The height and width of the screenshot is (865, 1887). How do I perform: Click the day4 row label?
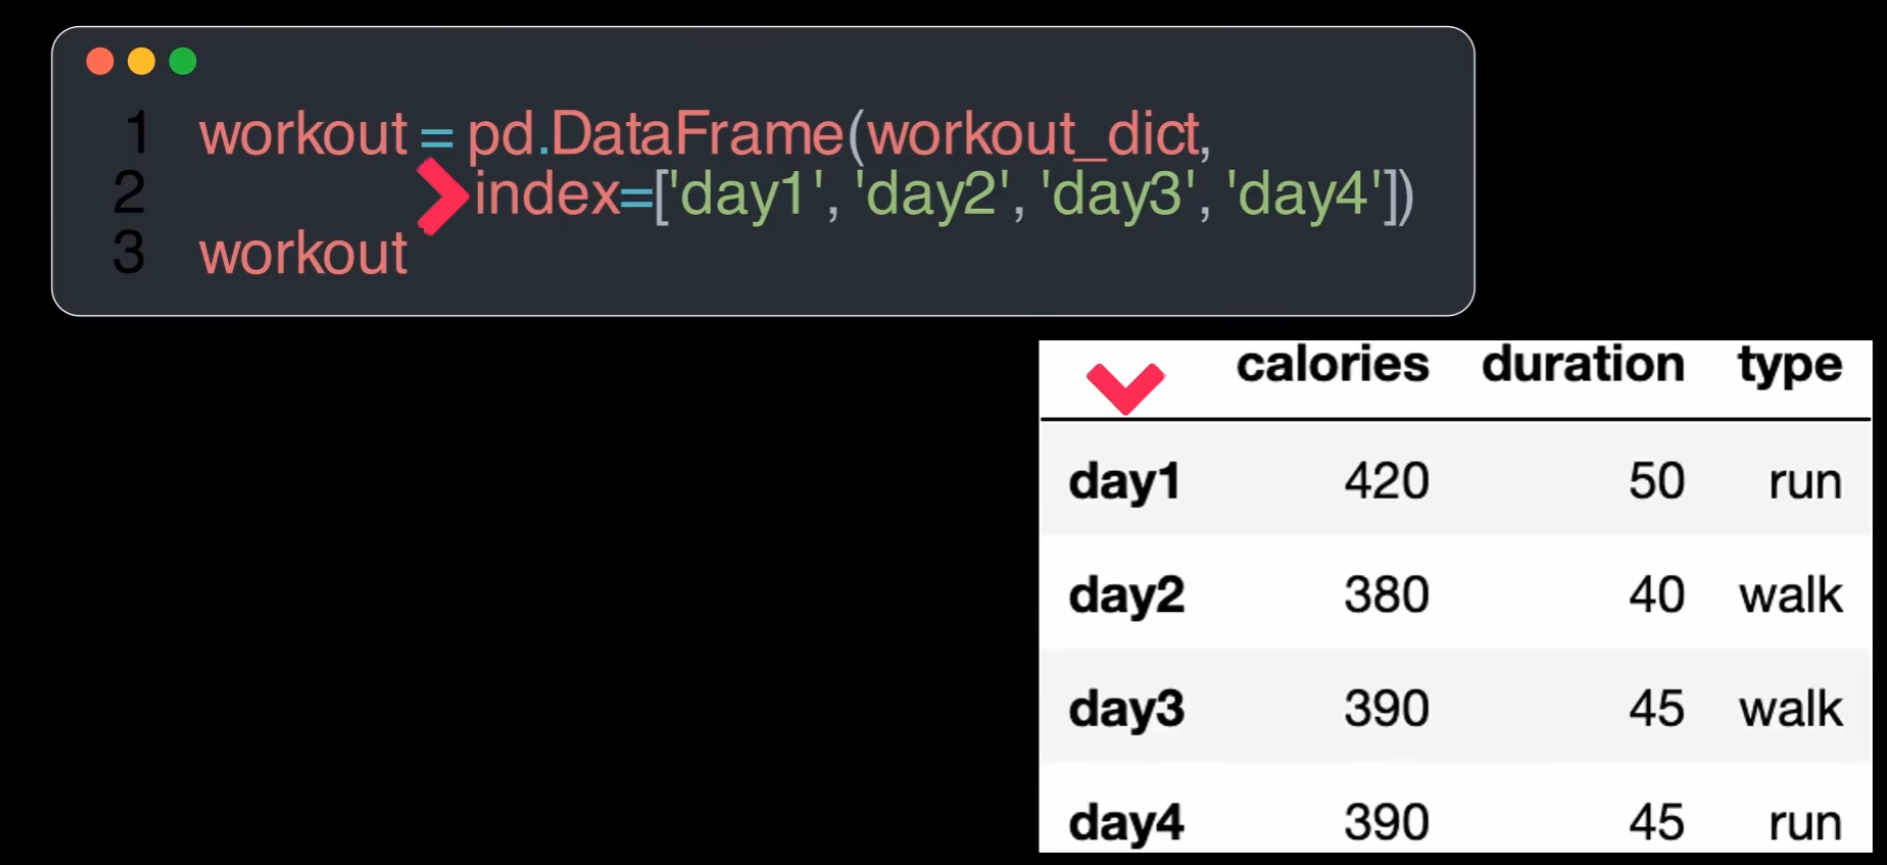click(1126, 824)
